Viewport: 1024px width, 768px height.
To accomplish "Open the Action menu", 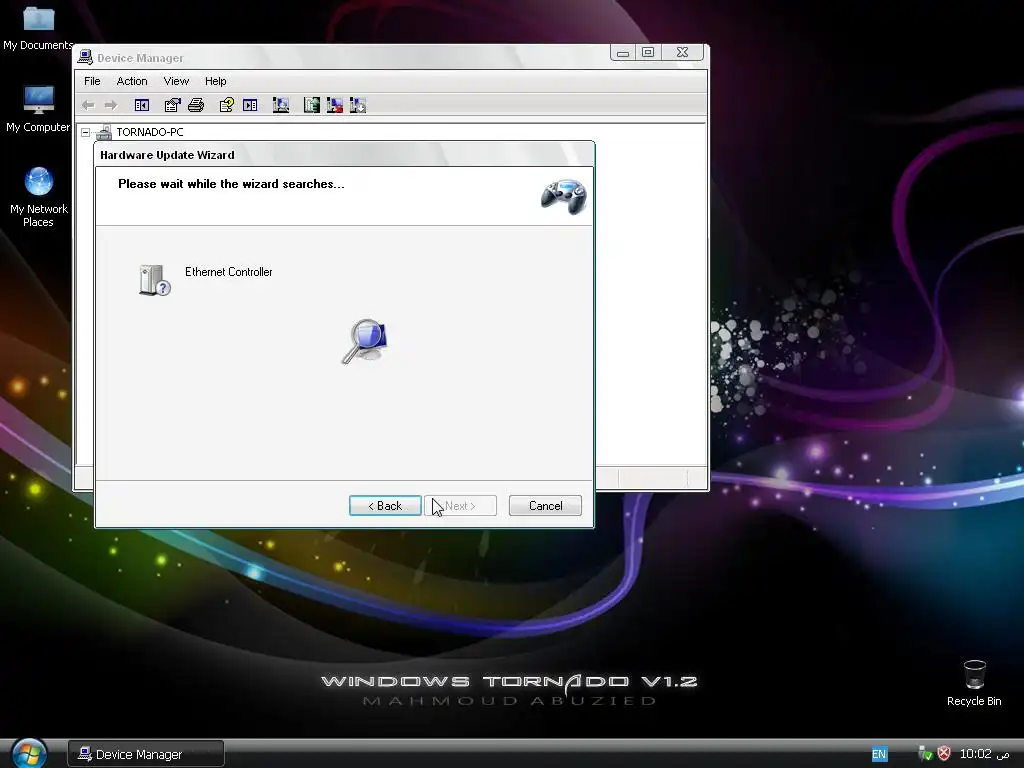I will coord(132,81).
